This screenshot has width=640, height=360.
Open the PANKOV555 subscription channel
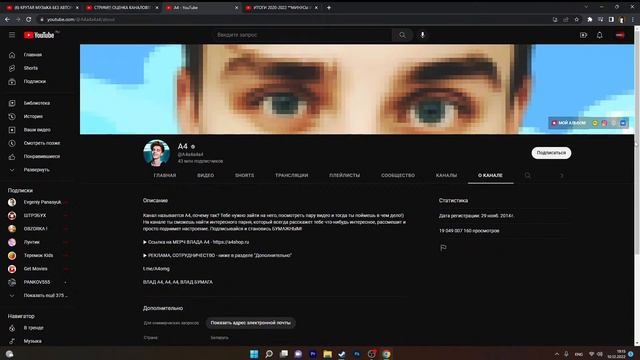click(x=38, y=282)
